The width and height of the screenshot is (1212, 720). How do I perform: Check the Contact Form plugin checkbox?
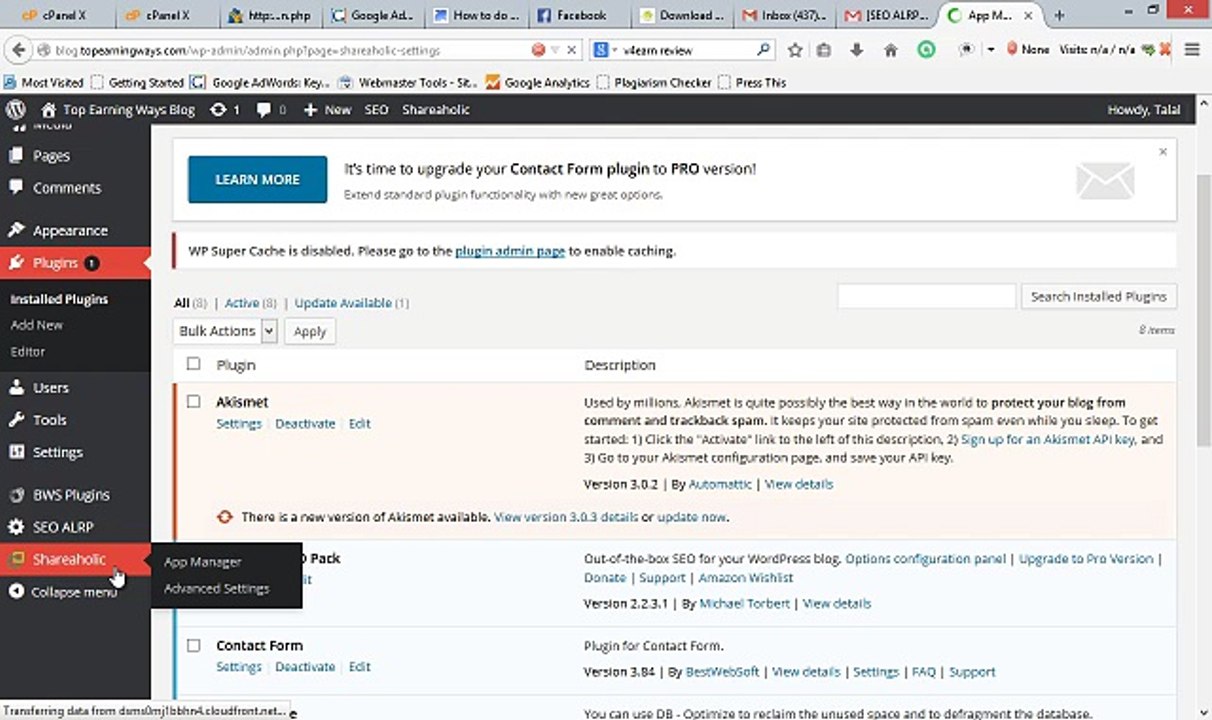click(x=194, y=645)
